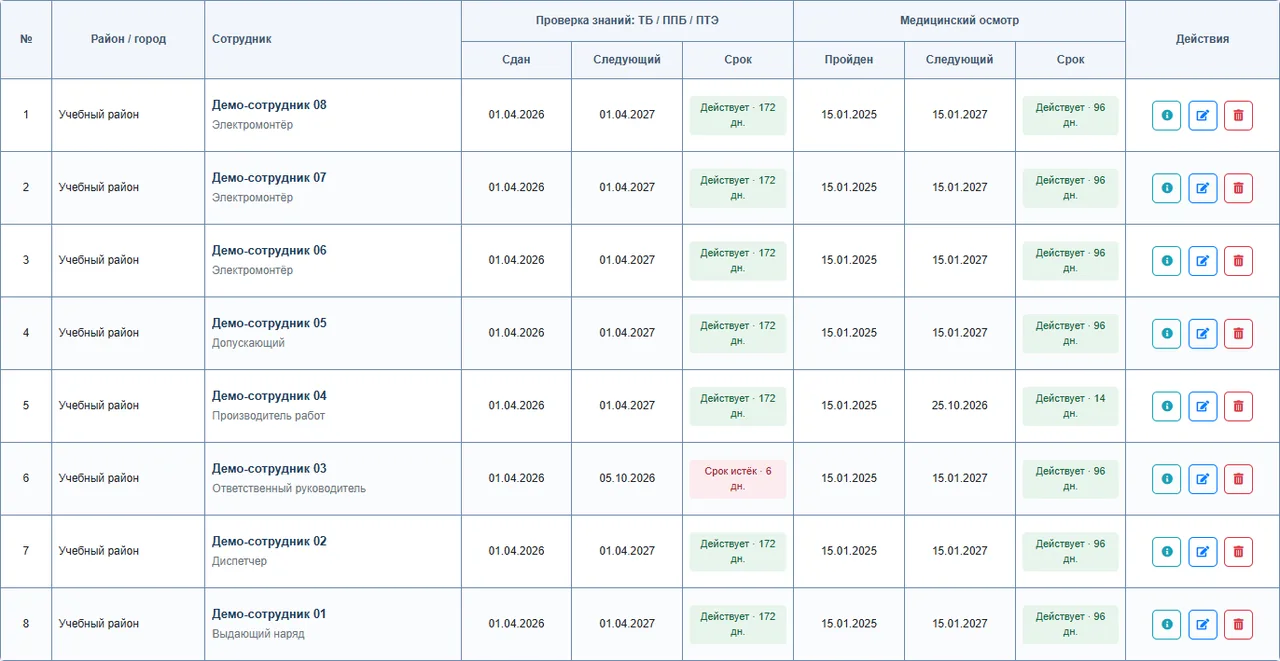Edit the Демо-сотрудник 07 entry
This screenshot has height=661, width=1280.
pyautogui.click(x=1202, y=188)
